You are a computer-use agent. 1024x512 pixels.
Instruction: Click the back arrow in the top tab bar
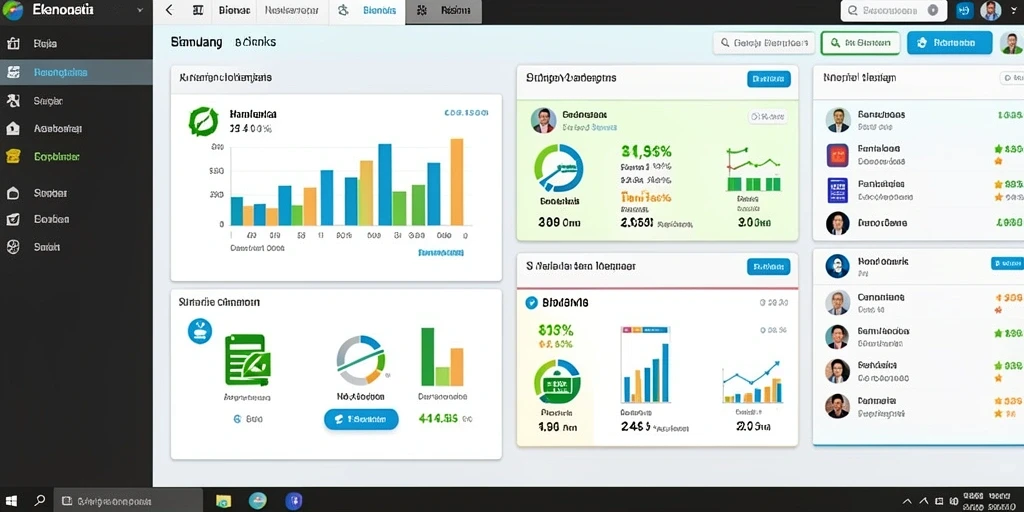pos(169,10)
